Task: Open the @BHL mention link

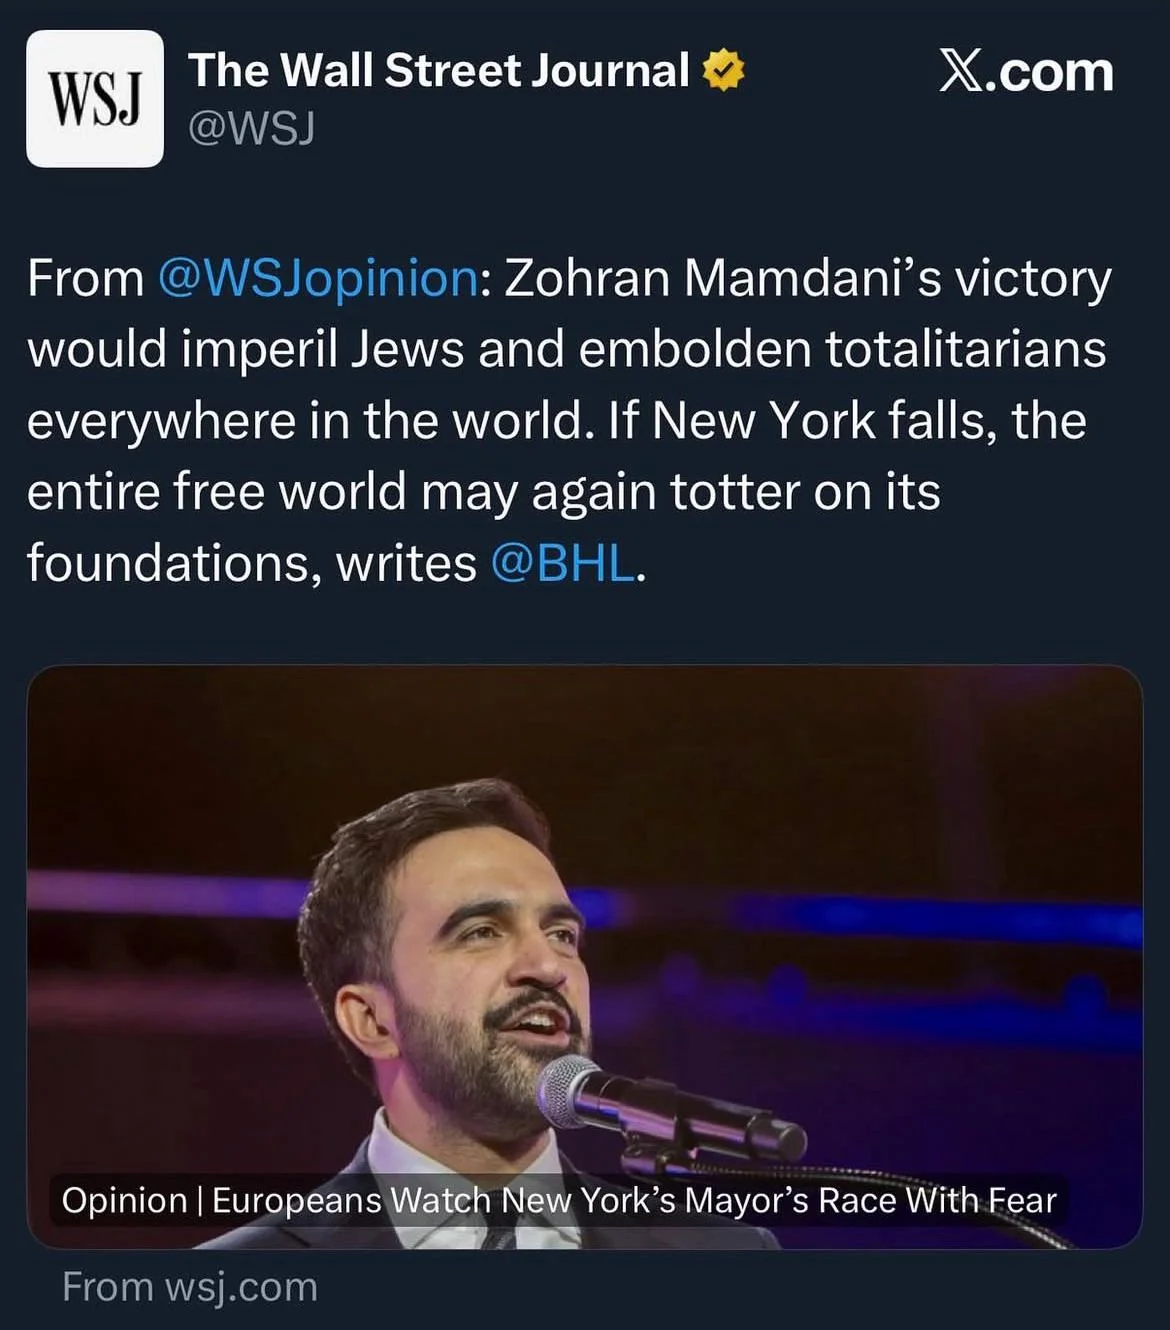Action: coord(562,563)
